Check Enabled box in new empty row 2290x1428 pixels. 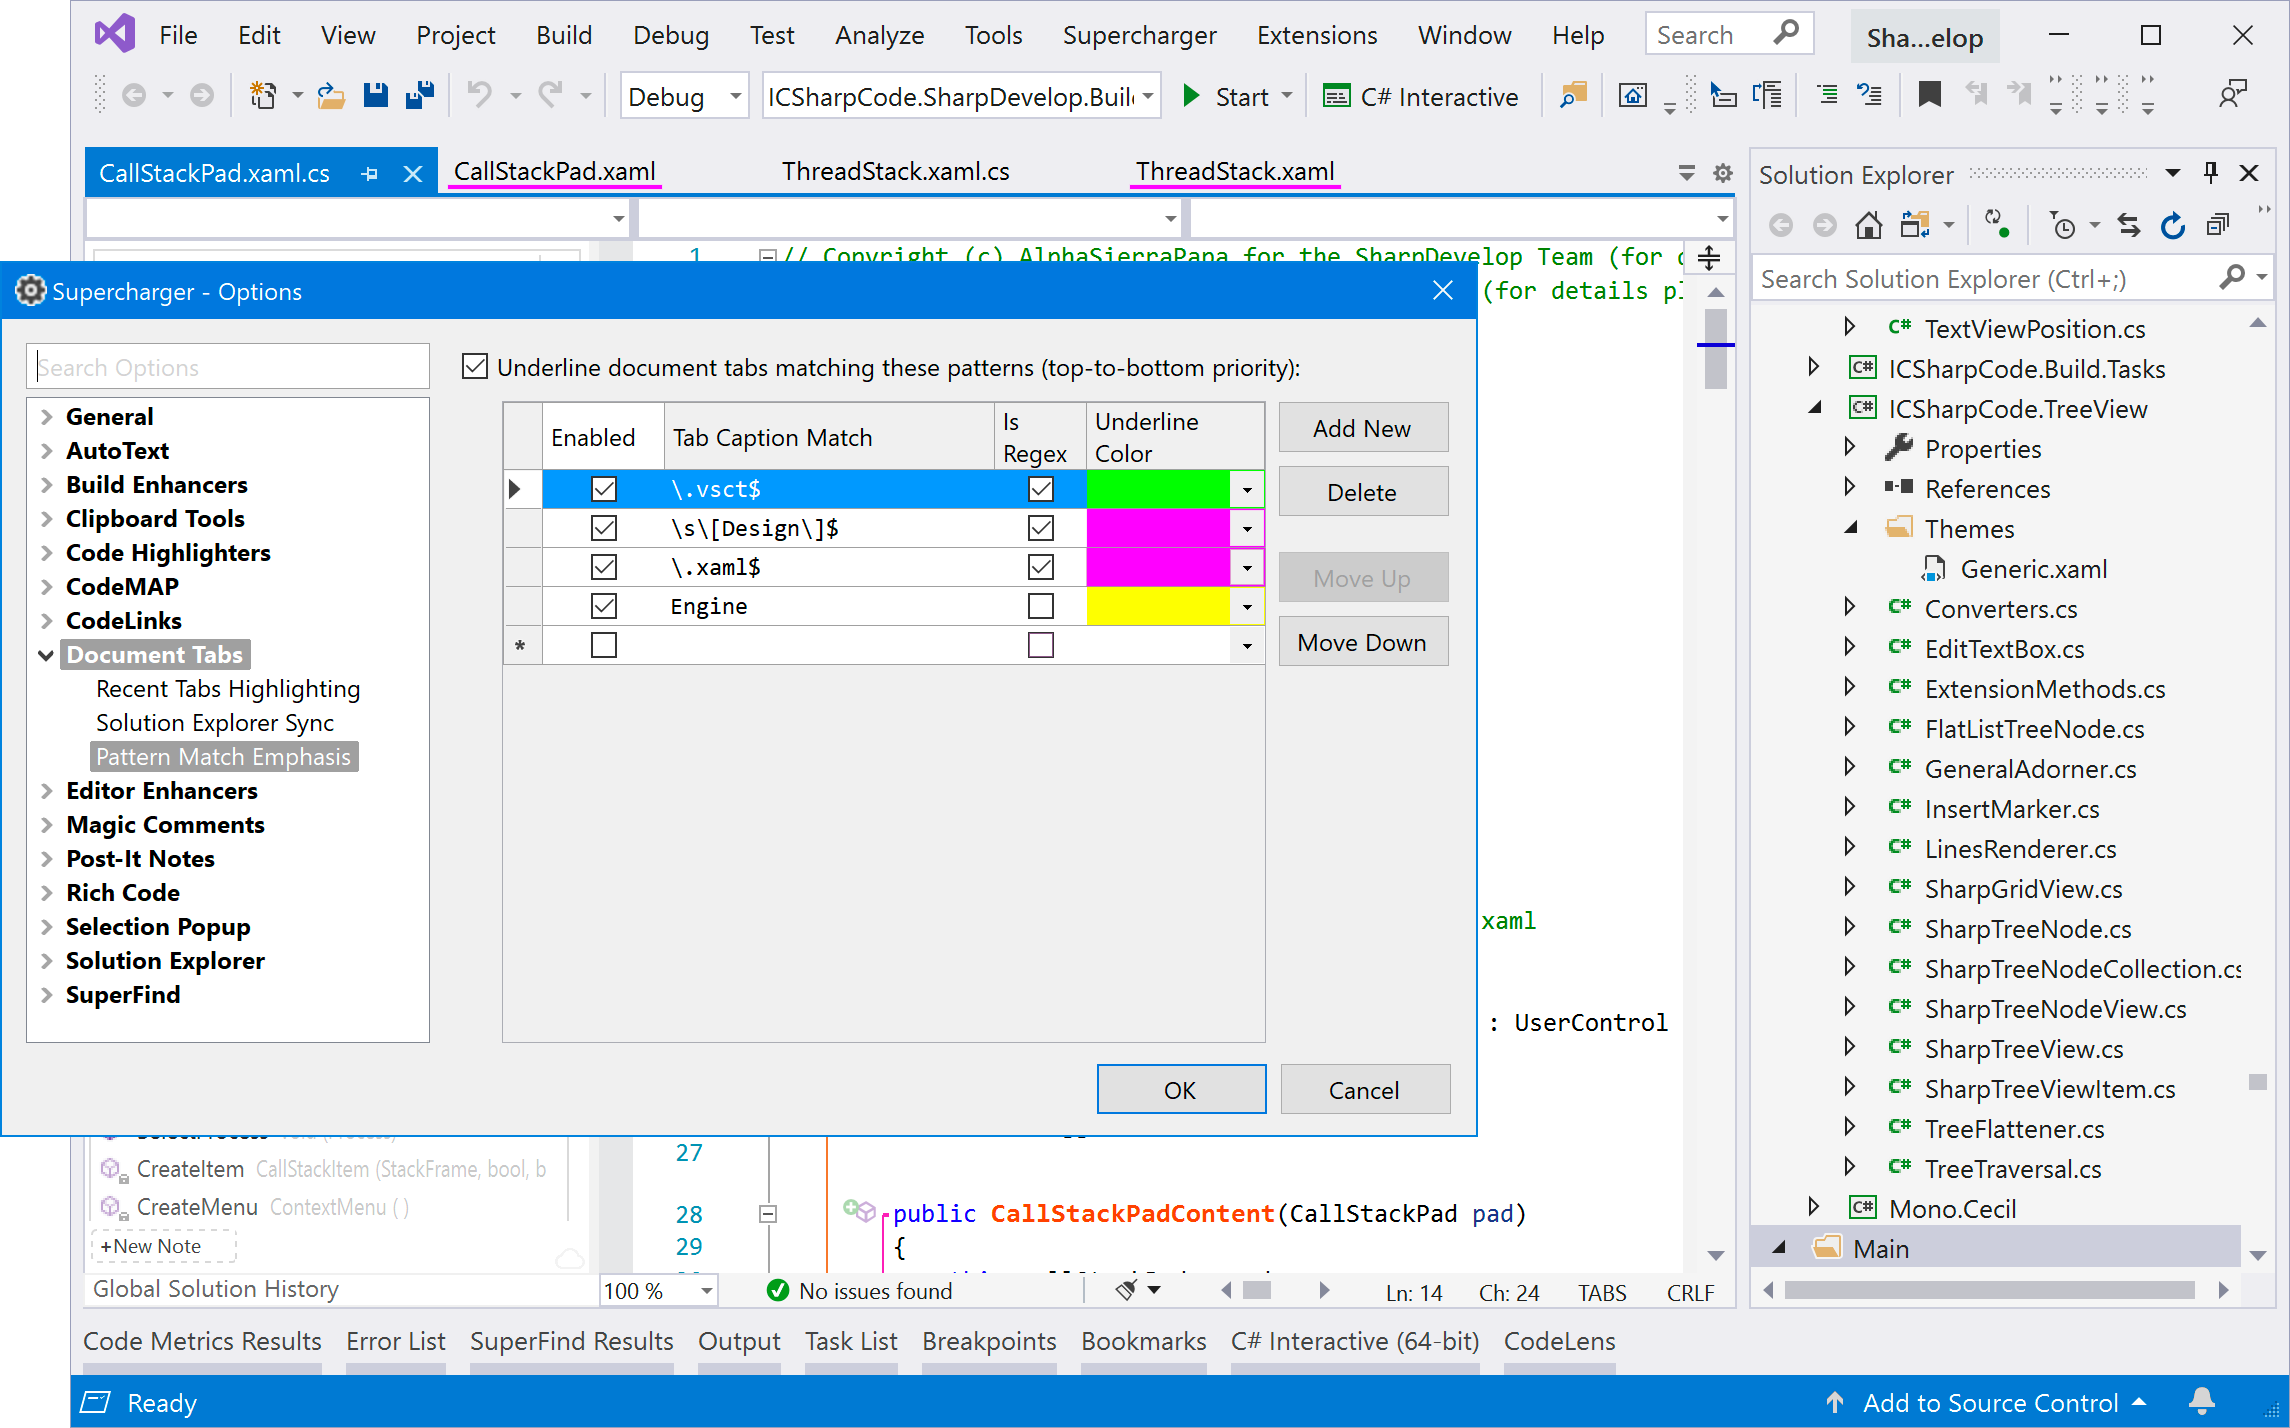(604, 645)
